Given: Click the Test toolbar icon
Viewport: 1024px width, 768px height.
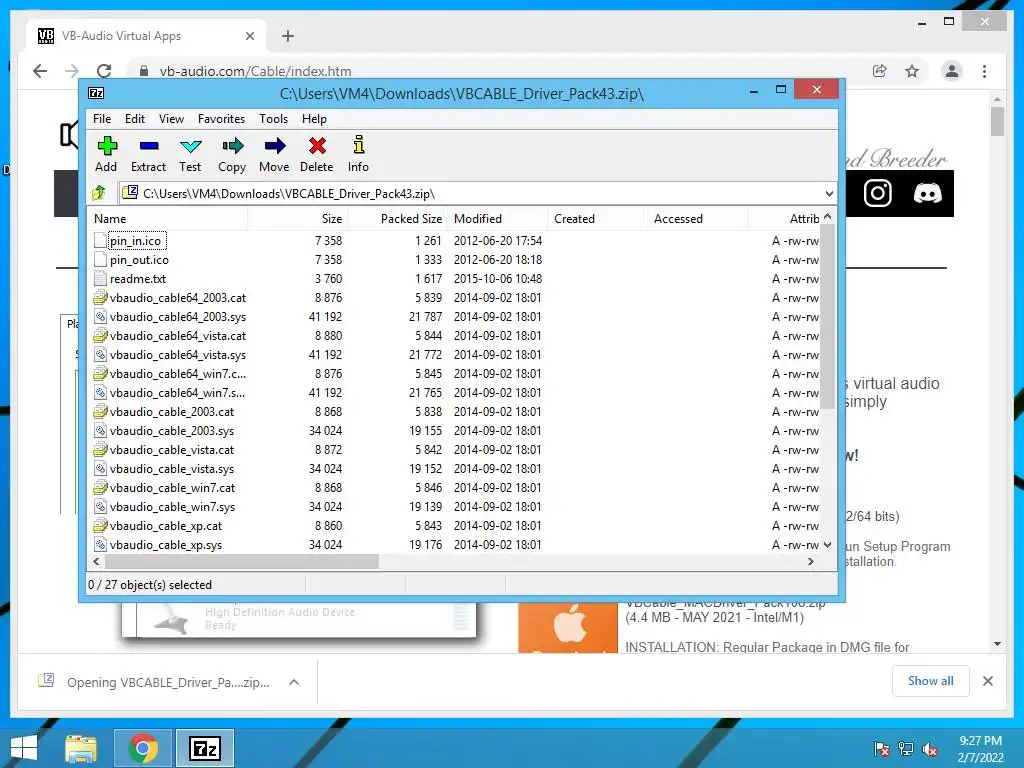Looking at the screenshot, I should 191,146.
